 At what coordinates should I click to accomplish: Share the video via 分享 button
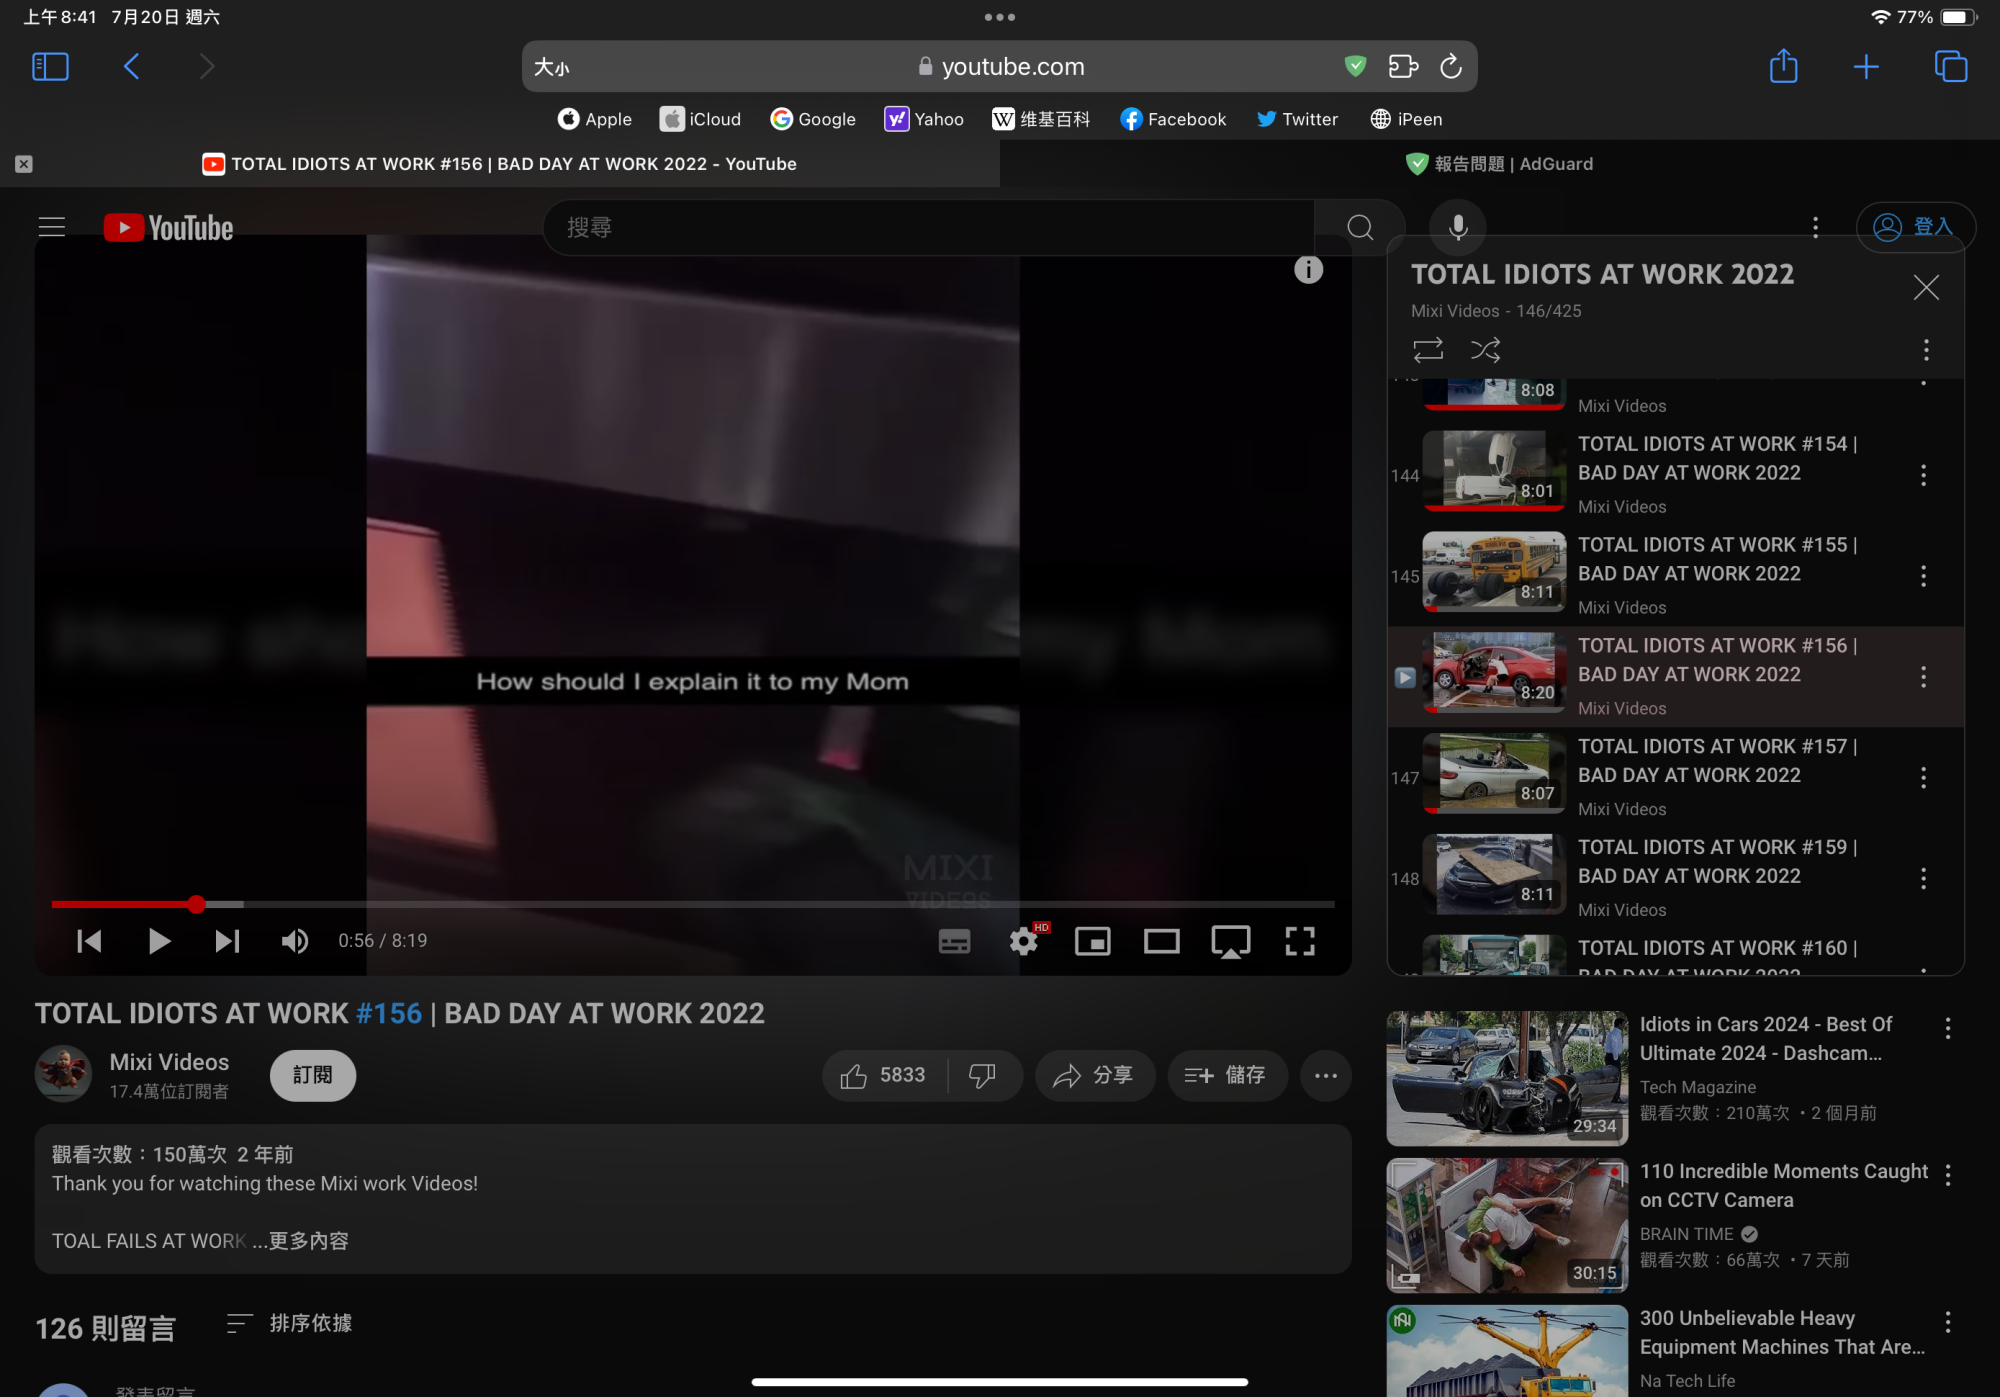pyautogui.click(x=1094, y=1076)
